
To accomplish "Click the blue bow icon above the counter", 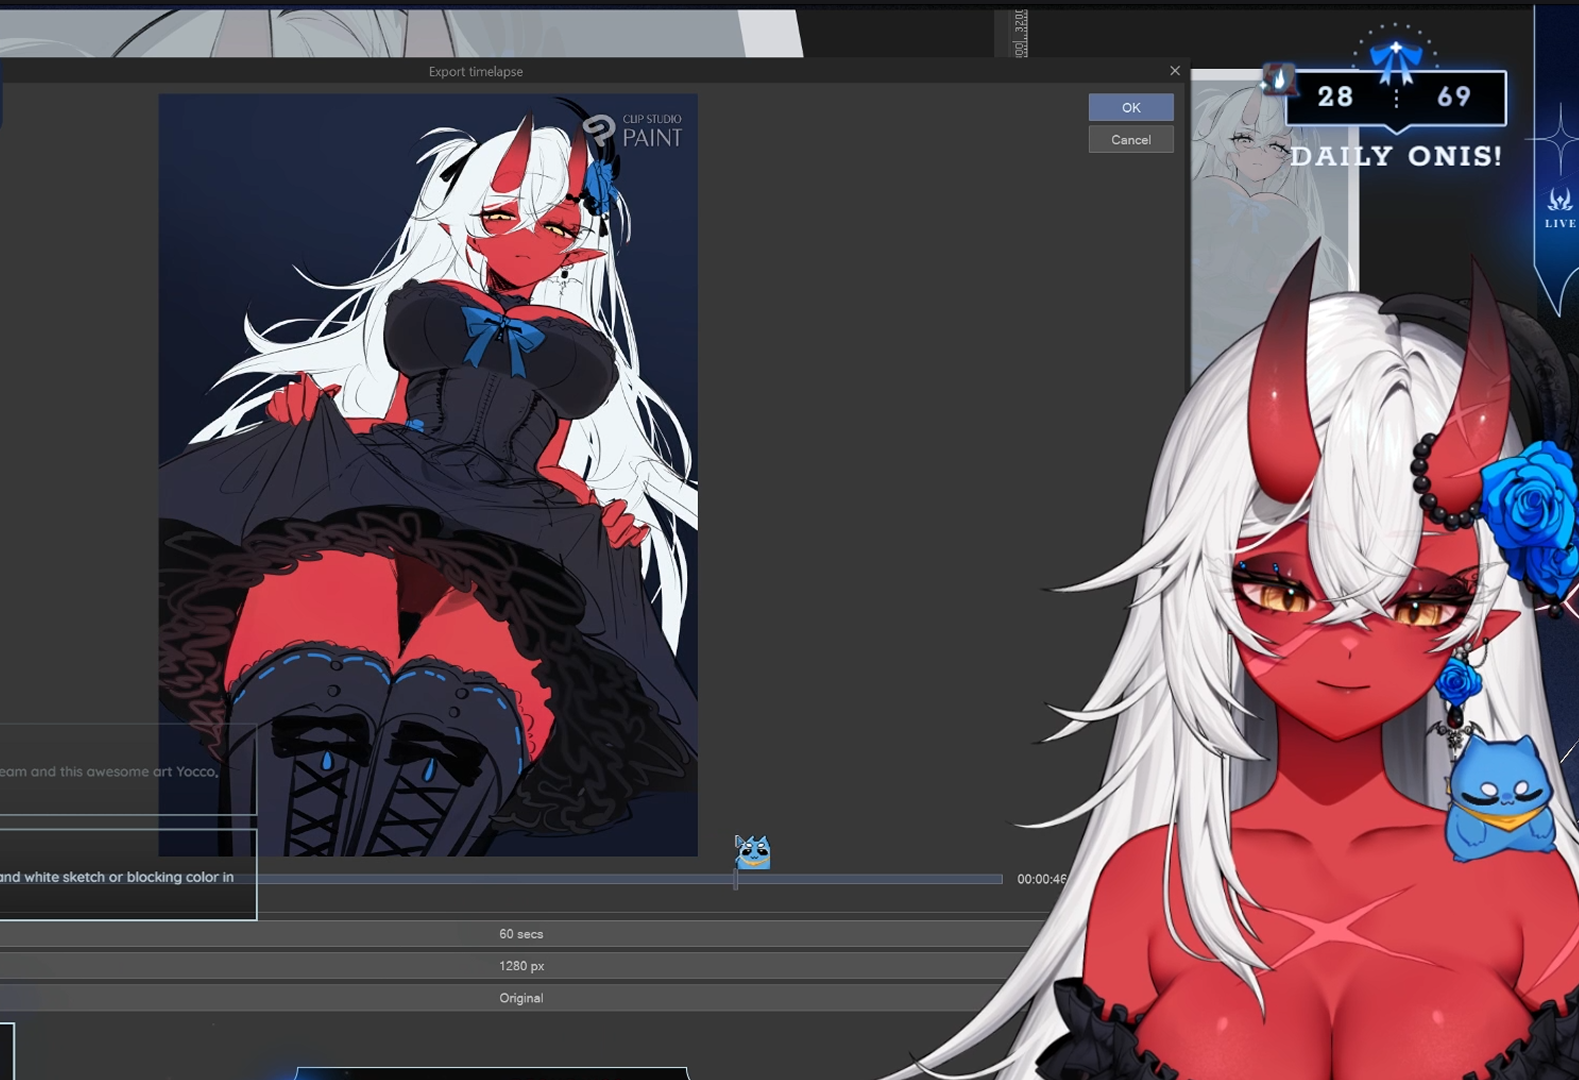I will tap(1396, 60).
